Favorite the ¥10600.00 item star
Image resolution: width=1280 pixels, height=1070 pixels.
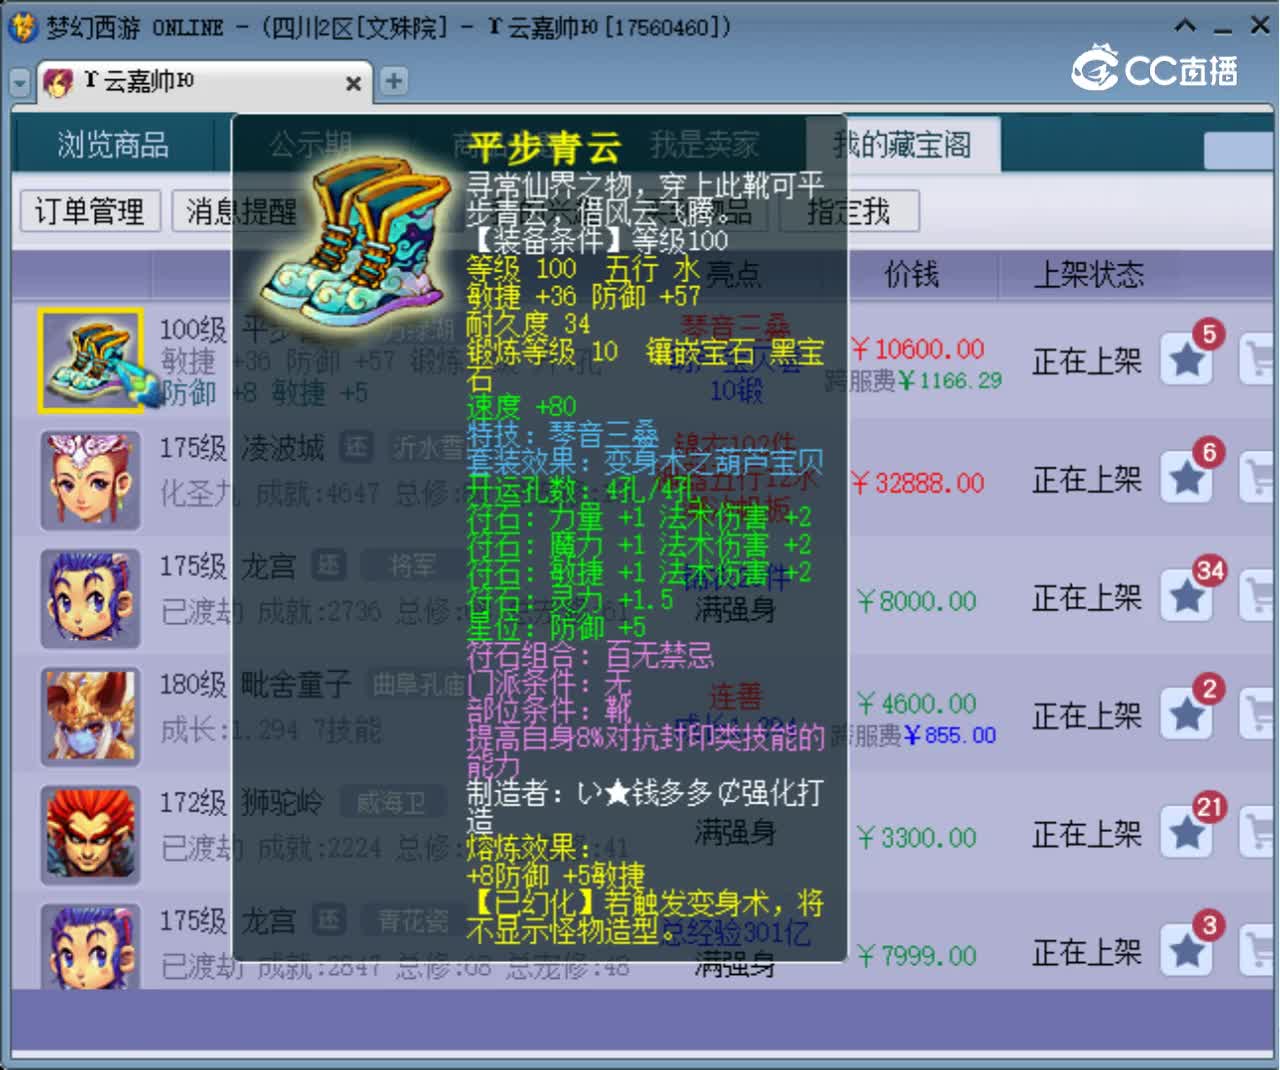coord(1187,360)
